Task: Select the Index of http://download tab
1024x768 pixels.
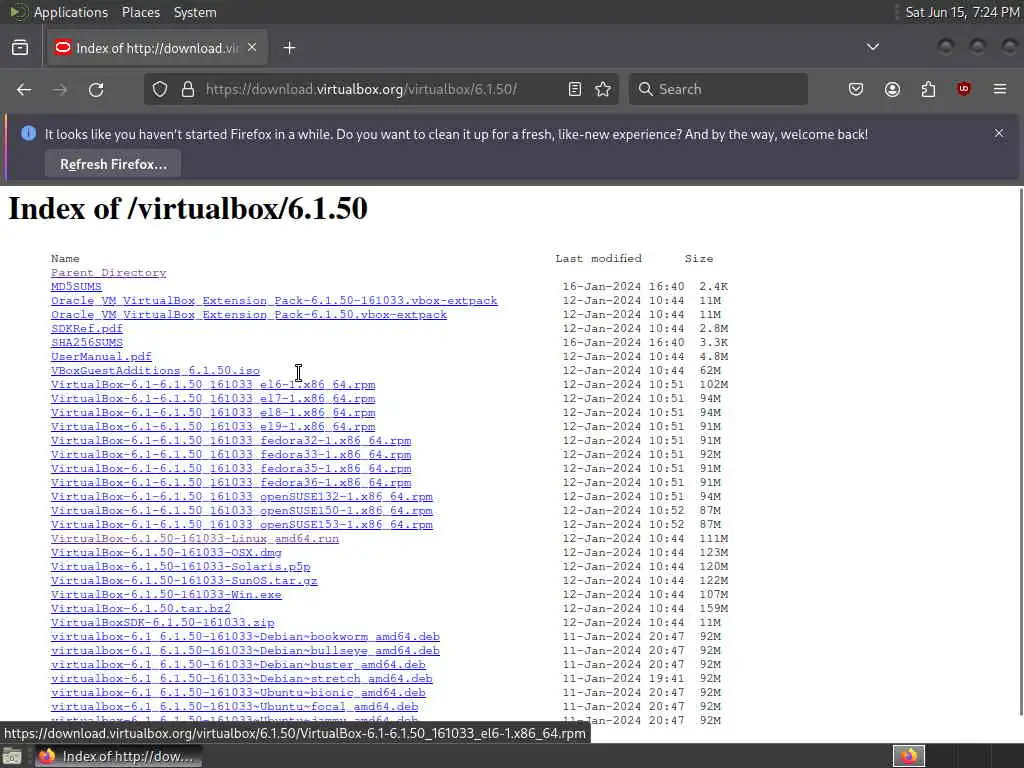Action: click(157, 48)
